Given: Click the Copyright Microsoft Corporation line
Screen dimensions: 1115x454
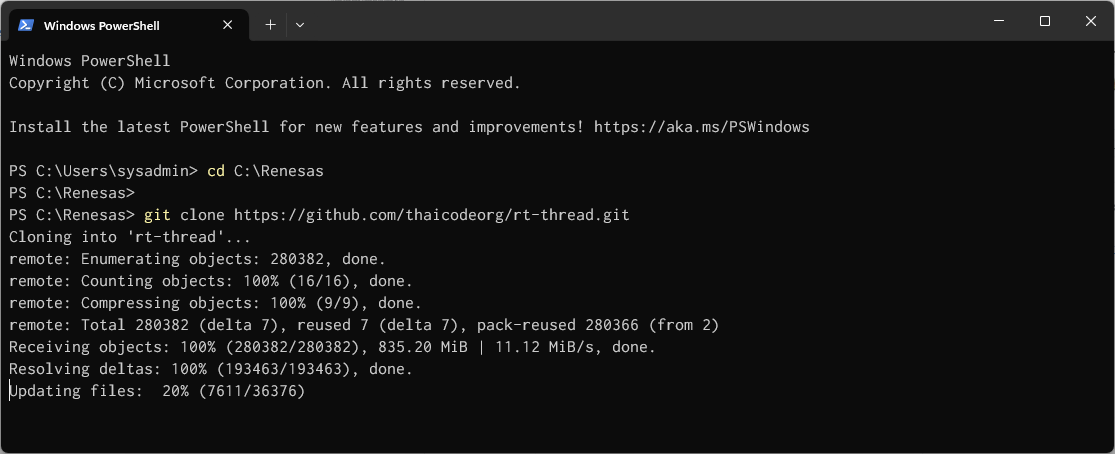Looking at the screenshot, I should pyautogui.click(x=264, y=83).
